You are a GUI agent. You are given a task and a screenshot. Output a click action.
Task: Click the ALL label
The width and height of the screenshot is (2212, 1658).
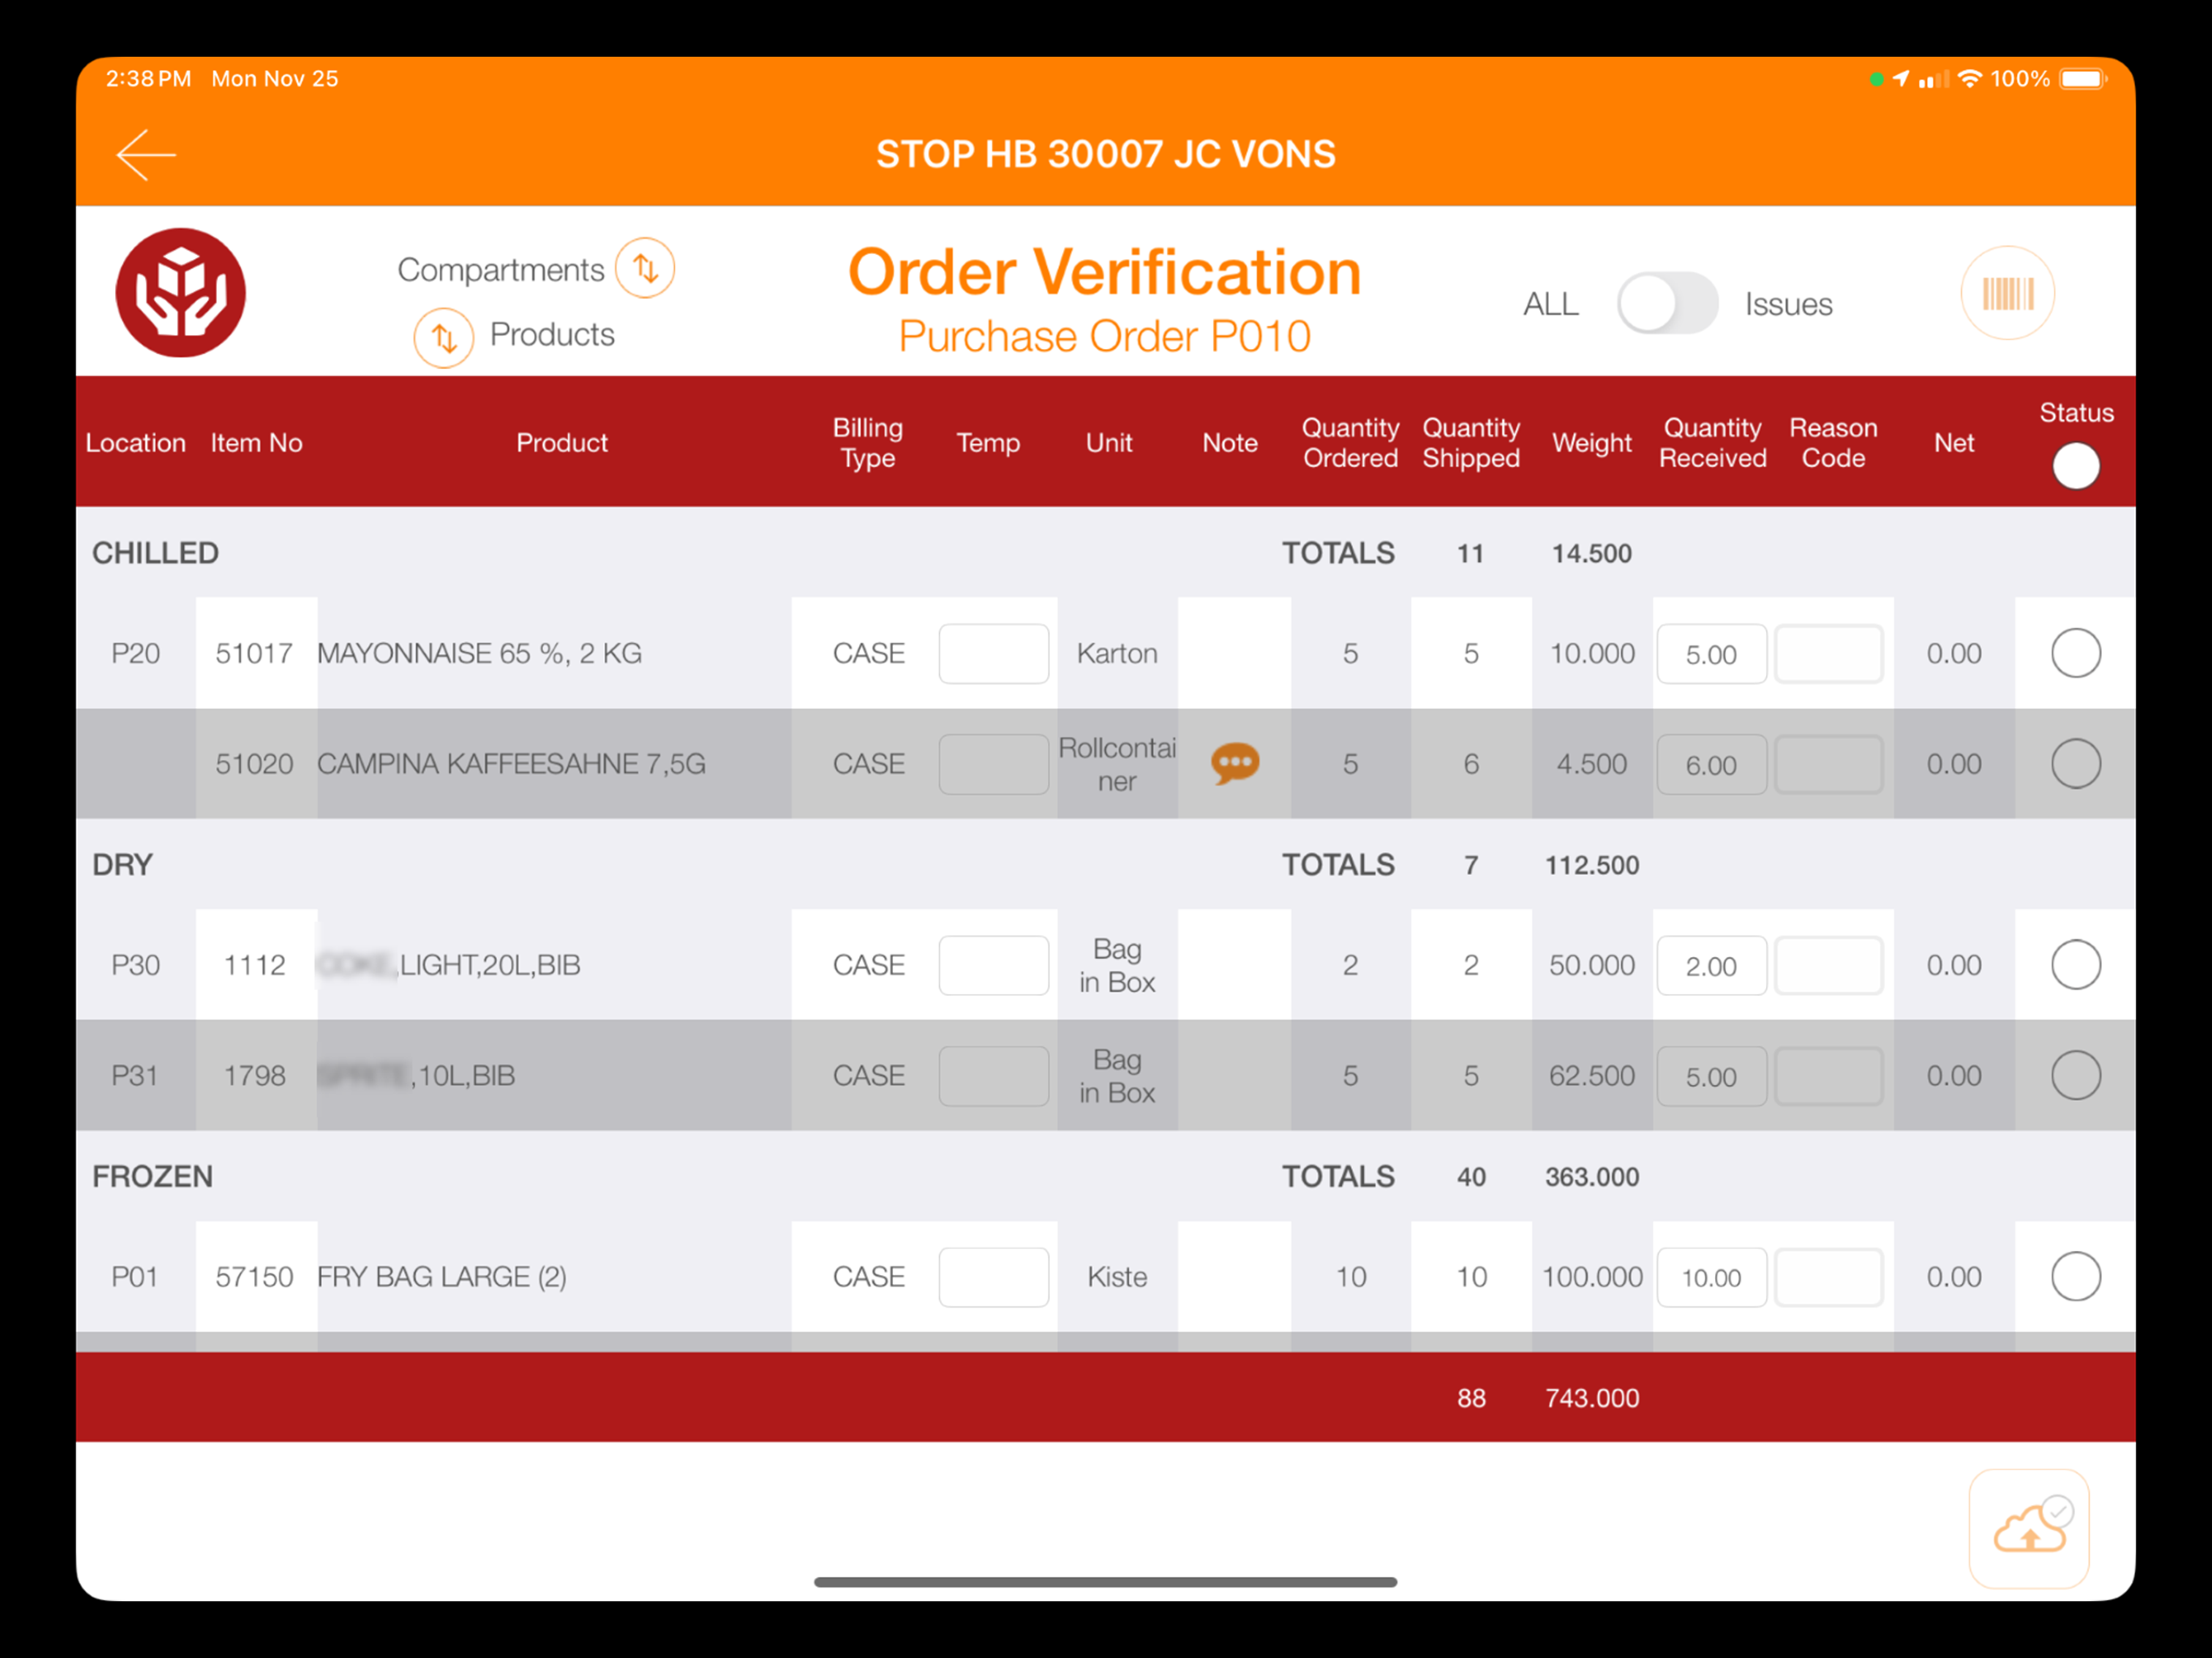tap(1550, 304)
